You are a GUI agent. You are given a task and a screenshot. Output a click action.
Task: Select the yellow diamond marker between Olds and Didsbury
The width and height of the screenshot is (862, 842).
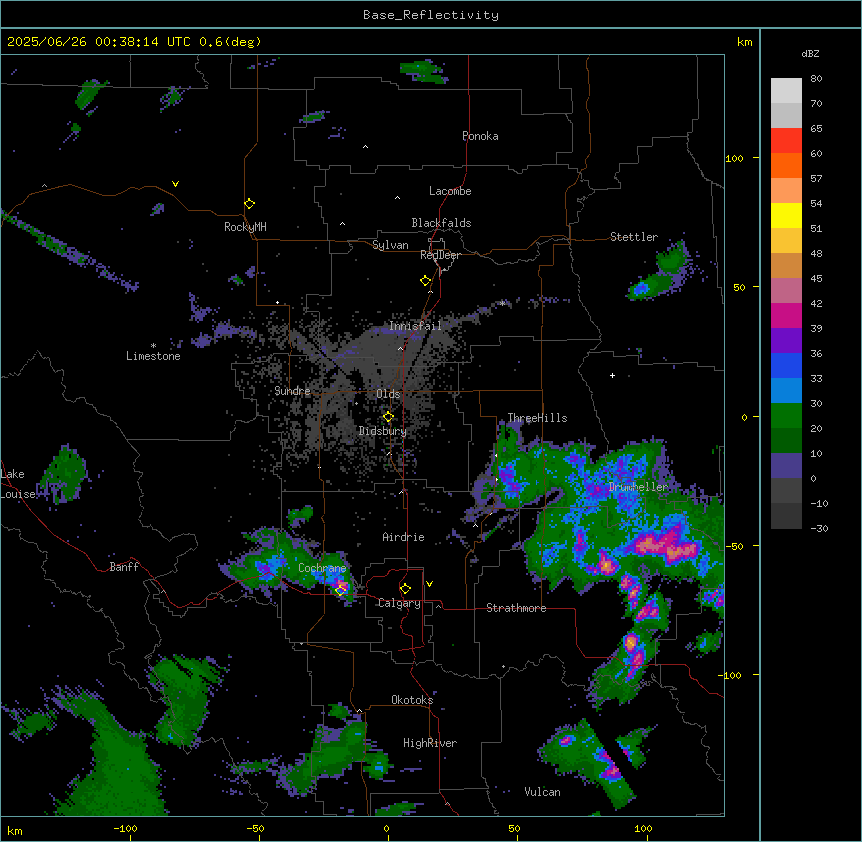pos(388,417)
